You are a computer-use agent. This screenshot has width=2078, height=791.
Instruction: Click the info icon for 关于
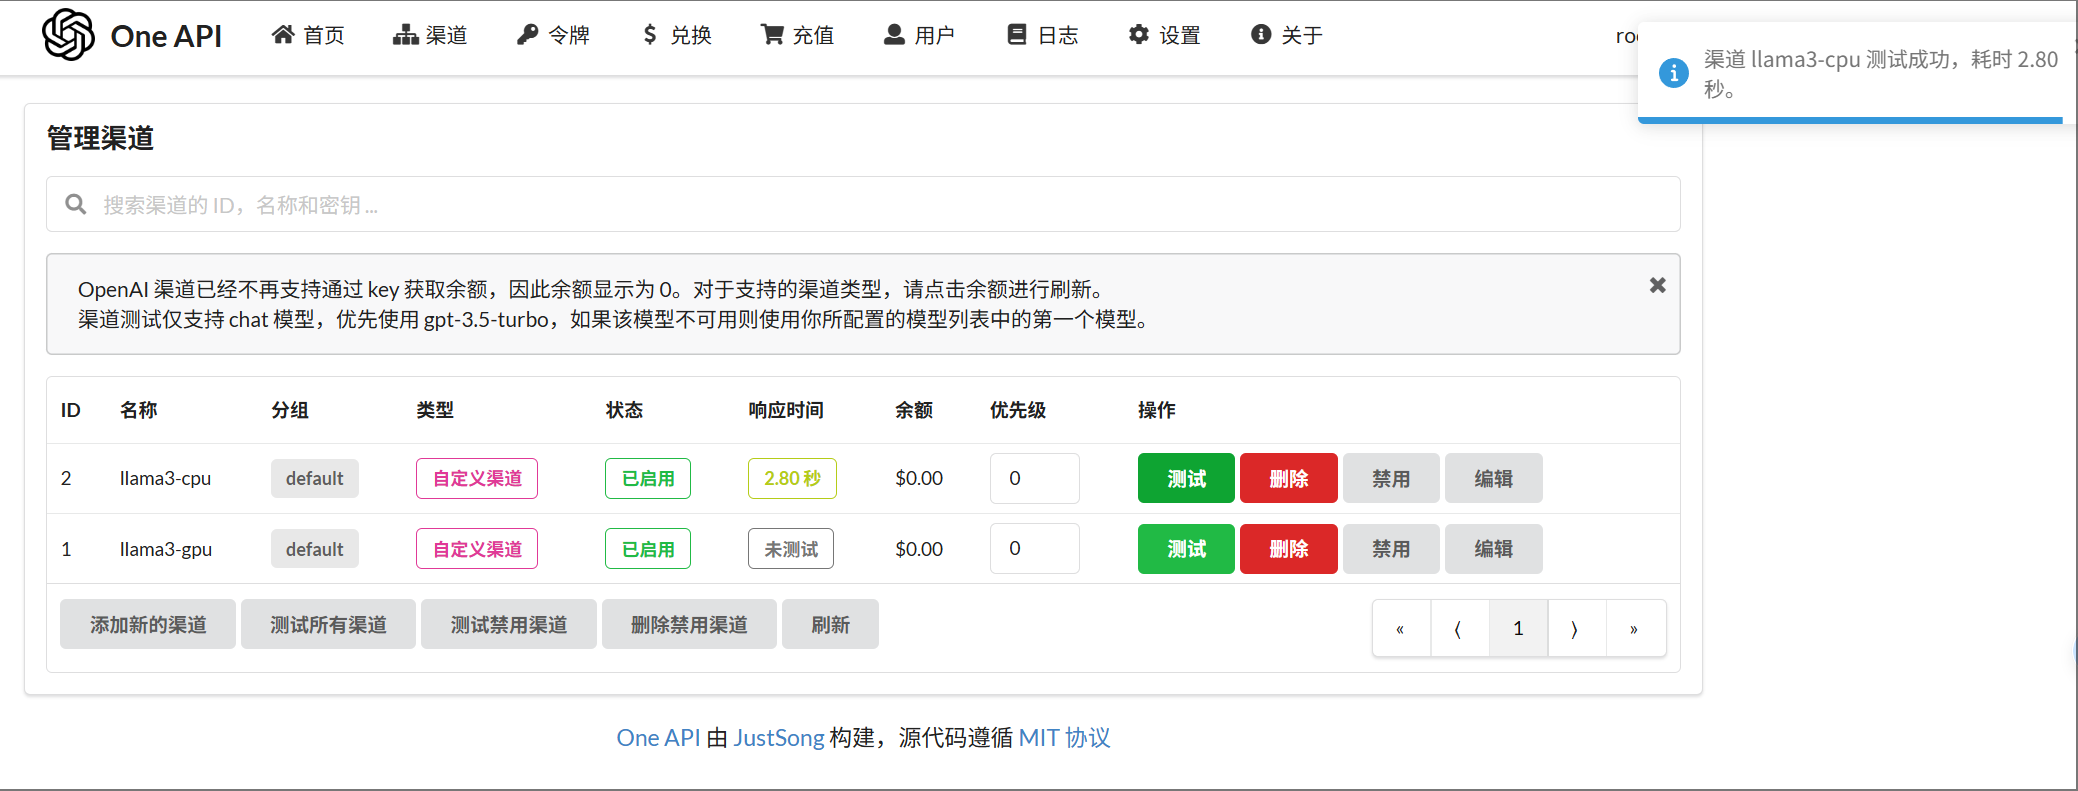click(x=1261, y=35)
